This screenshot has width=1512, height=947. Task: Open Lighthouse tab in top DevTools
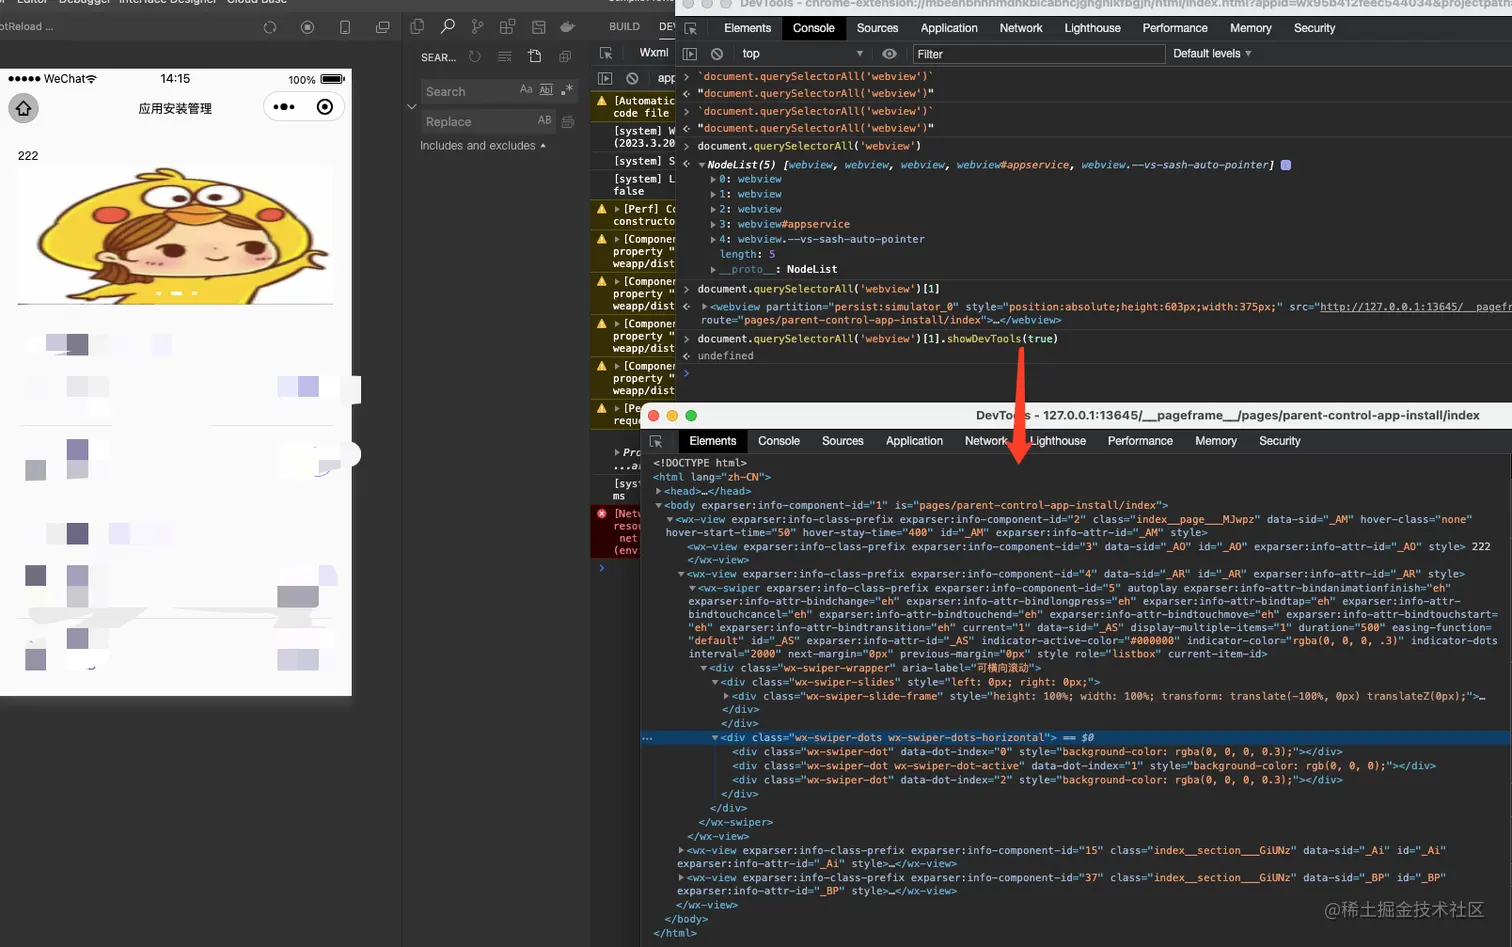1092,28
